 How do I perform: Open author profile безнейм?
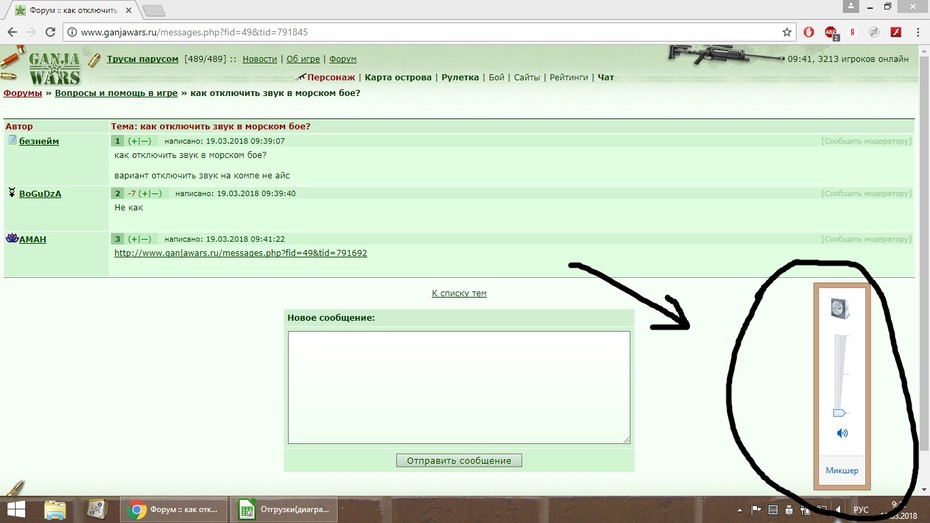coord(39,141)
